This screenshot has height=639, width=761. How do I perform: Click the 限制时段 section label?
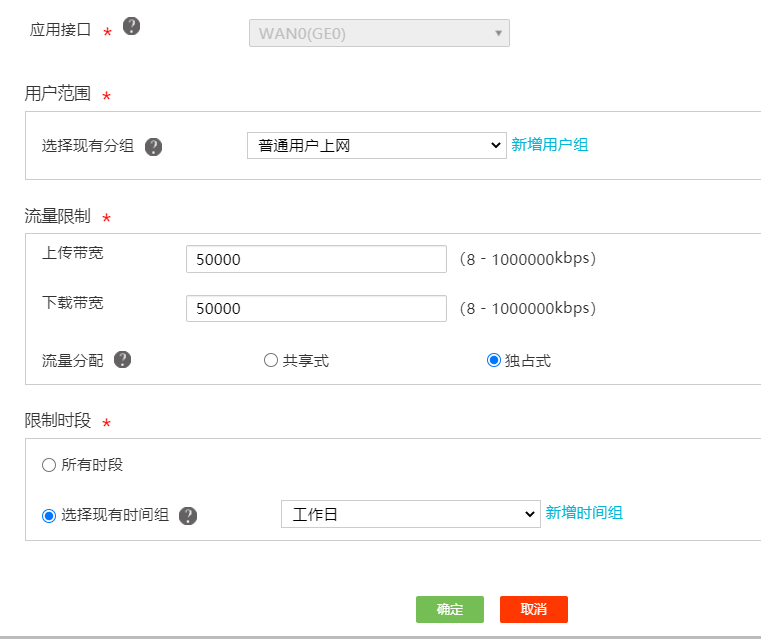point(58,421)
